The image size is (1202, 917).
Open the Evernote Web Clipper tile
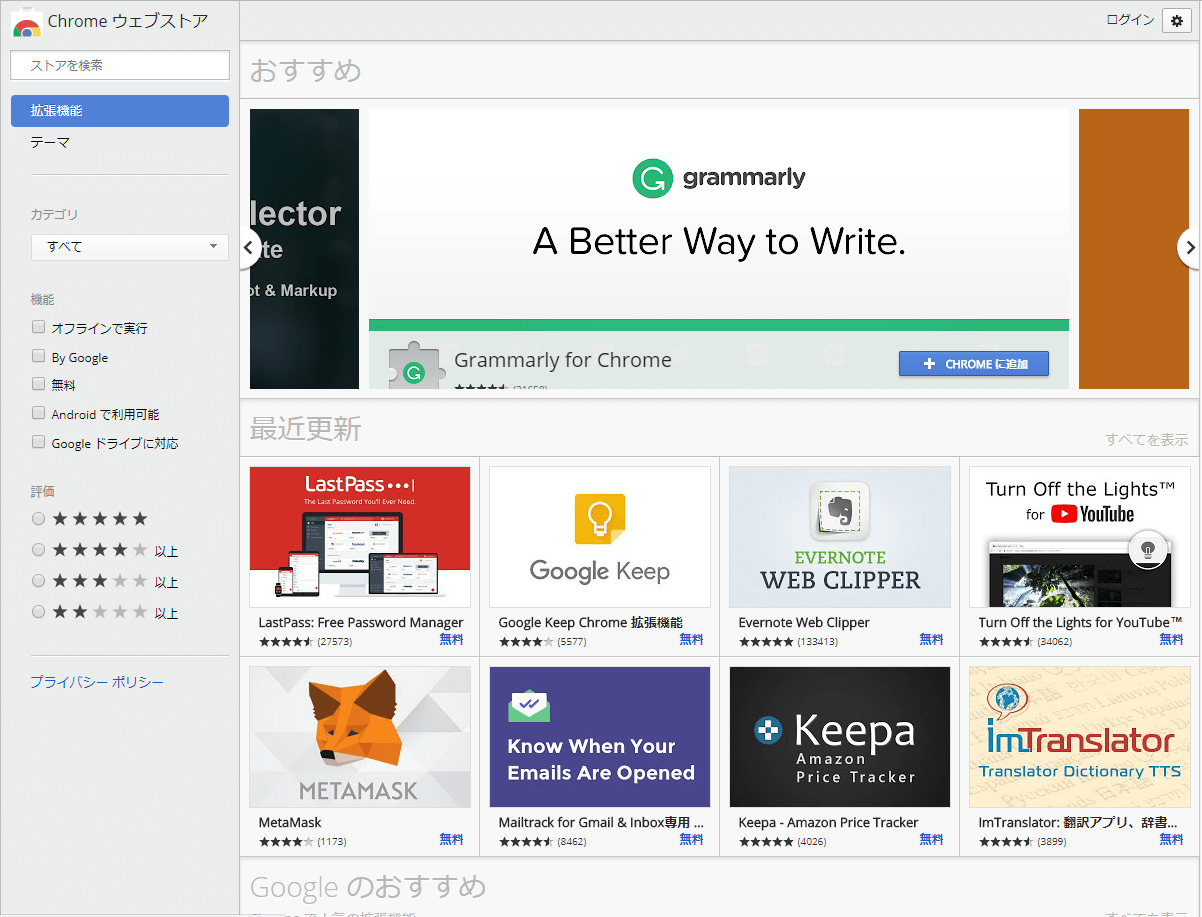[840, 537]
